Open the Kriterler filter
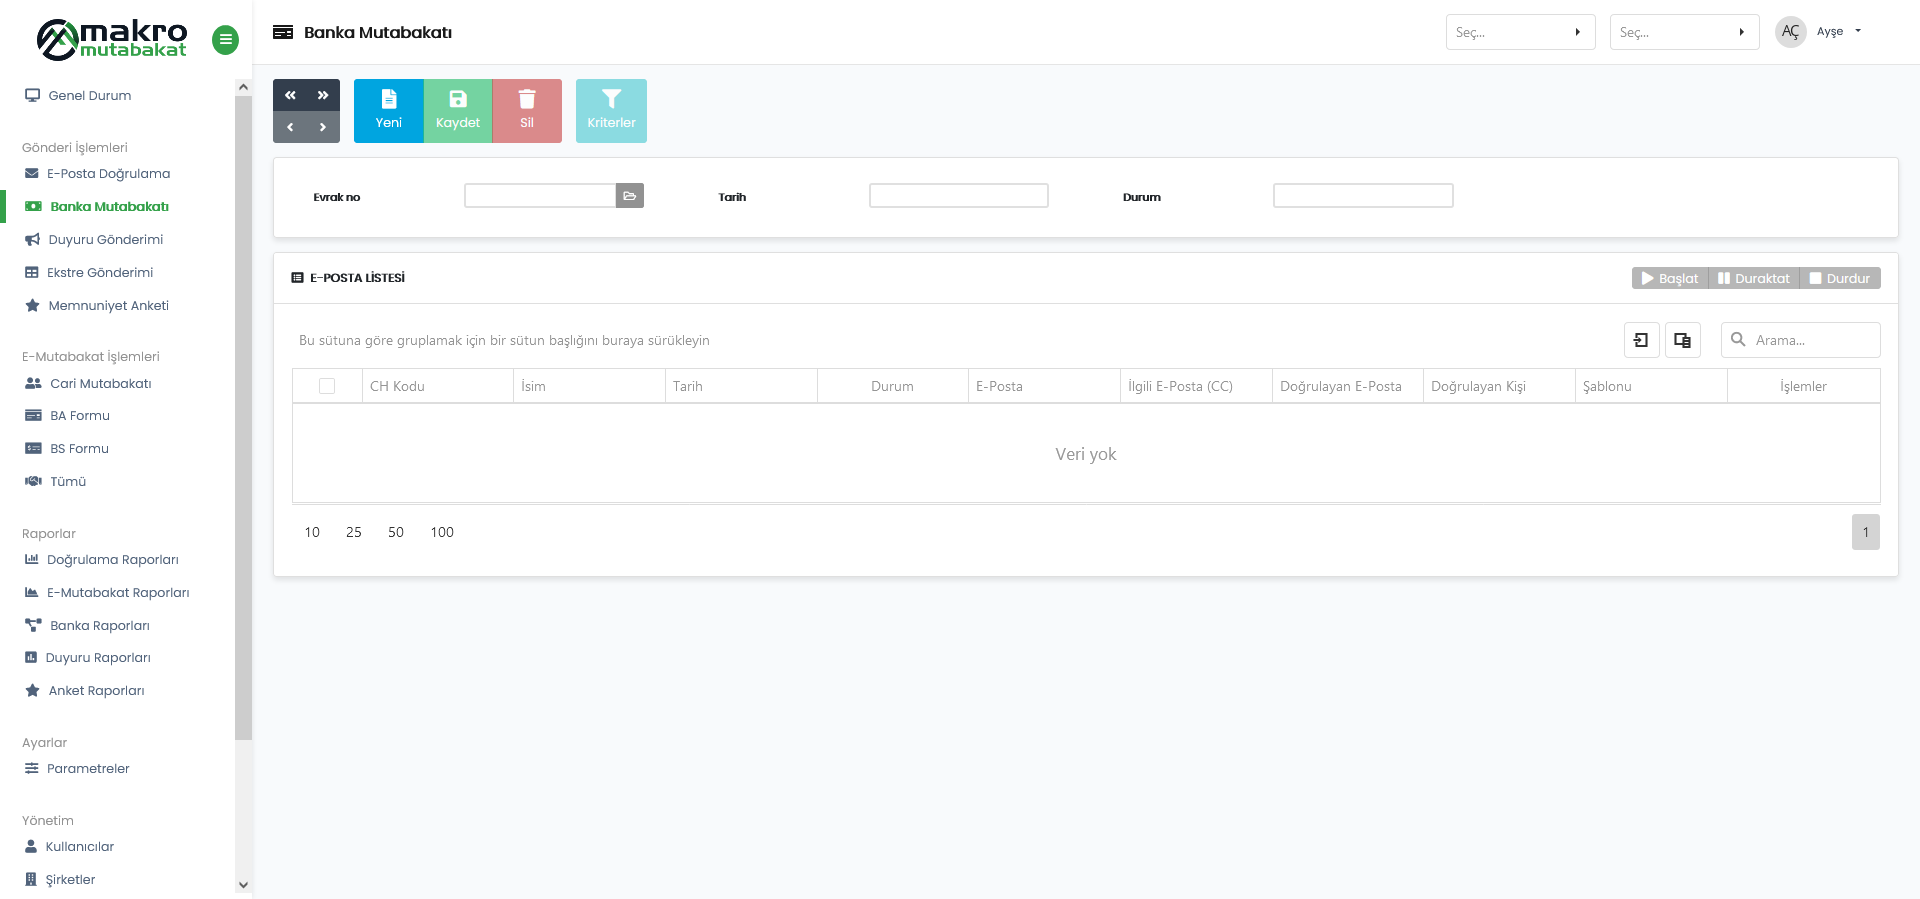Screen dimensions: 1920x899 point(611,110)
